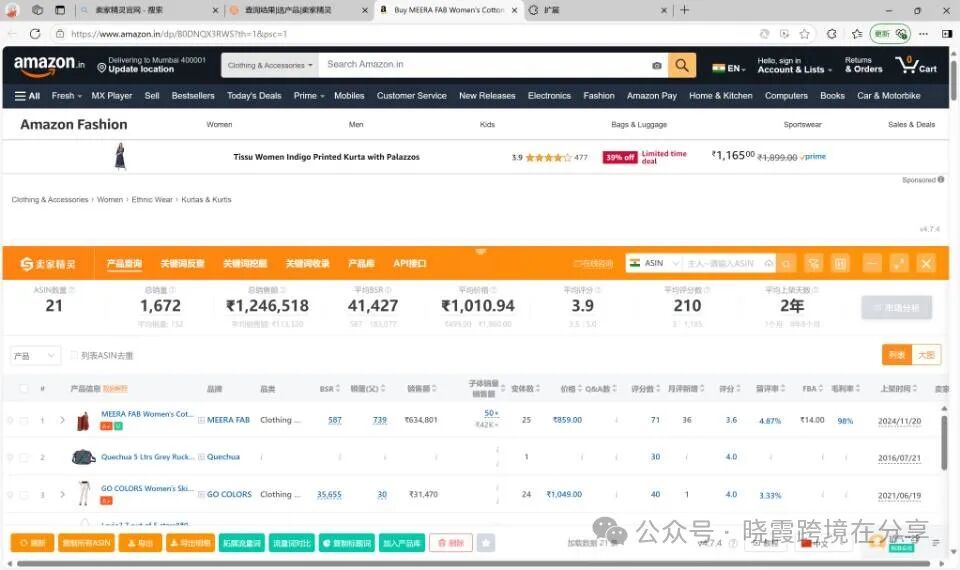Switch to the Buy MEERA FAB browser tab
This screenshot has width=960, height=570.
[449, 10]
